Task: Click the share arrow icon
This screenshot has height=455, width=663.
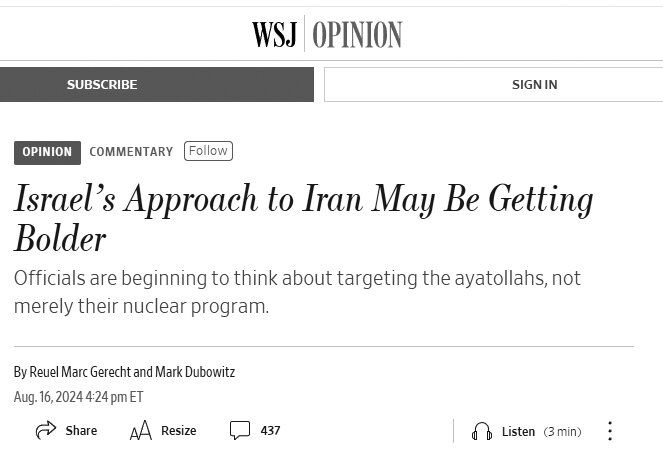Action: [x=46, y=431]
